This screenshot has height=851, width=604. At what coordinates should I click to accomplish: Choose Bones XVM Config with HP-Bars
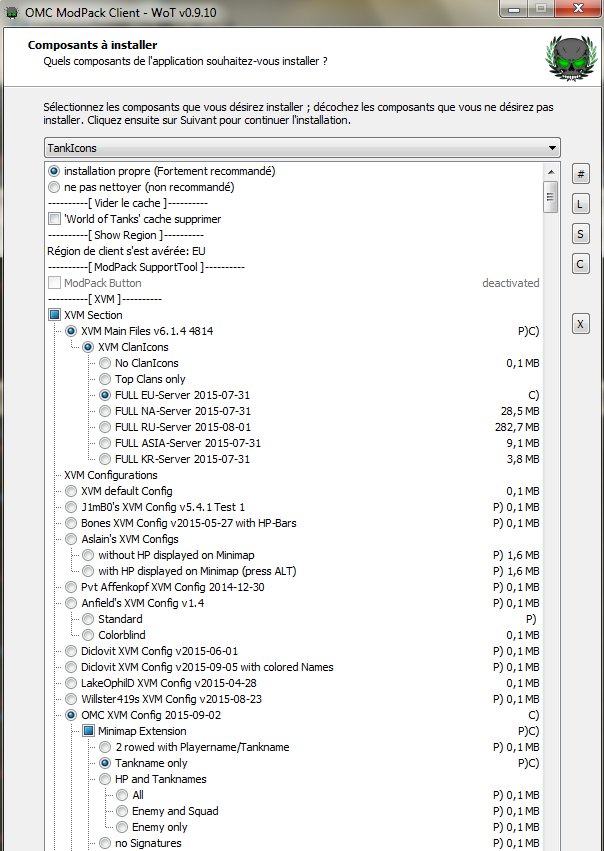pos(71,523)
